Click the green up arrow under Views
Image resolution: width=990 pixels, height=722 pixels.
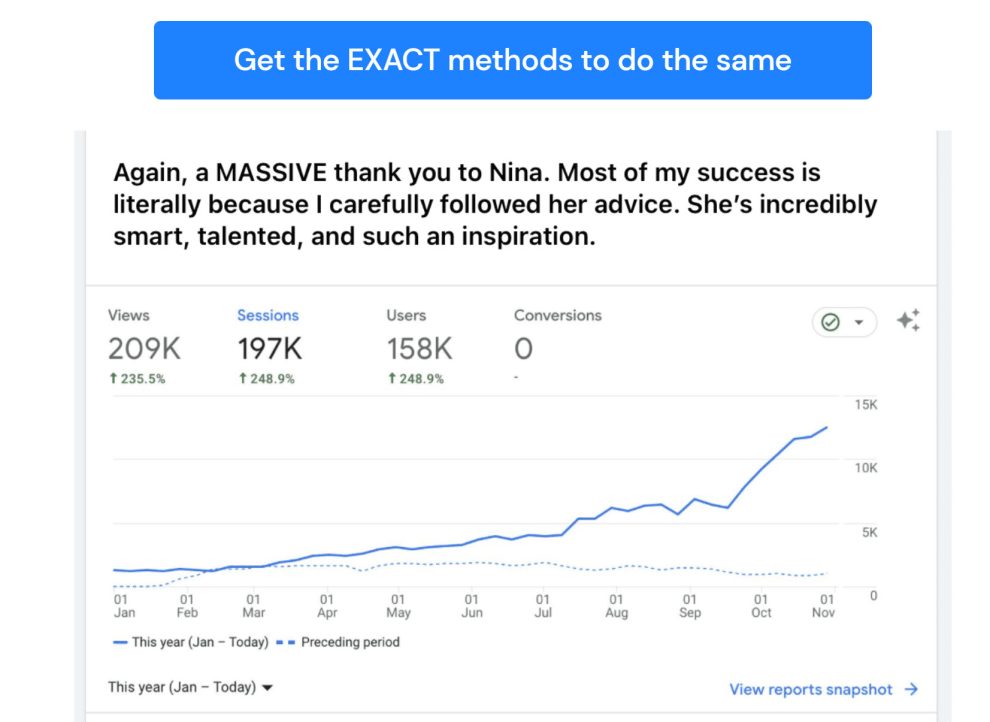coord(112,379)
